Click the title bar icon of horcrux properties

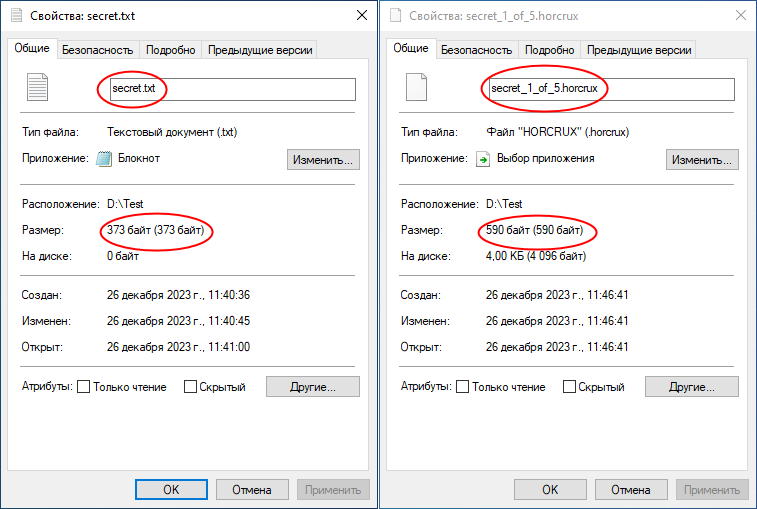(395, 15)
